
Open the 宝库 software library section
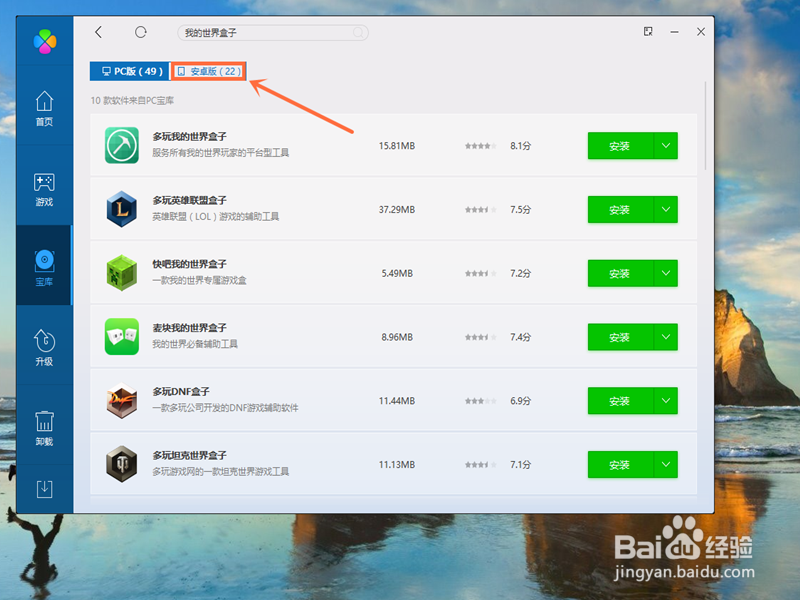coord(44,267)
